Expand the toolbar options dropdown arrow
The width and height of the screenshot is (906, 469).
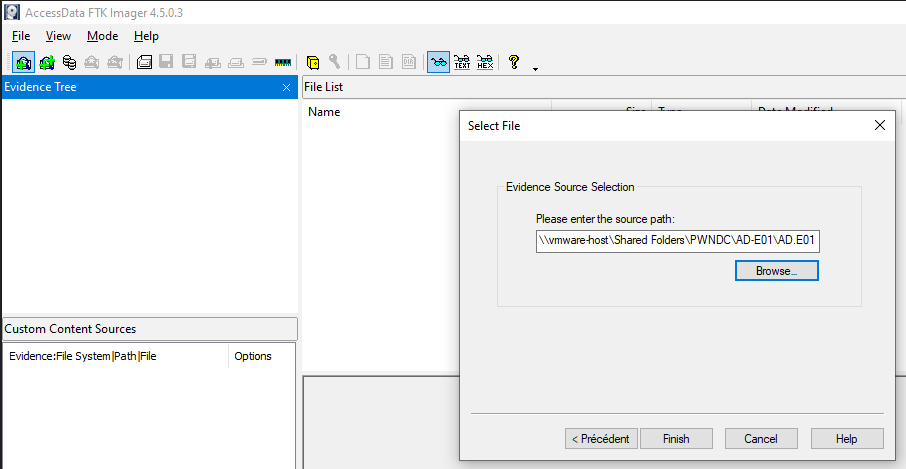[535, 68]
